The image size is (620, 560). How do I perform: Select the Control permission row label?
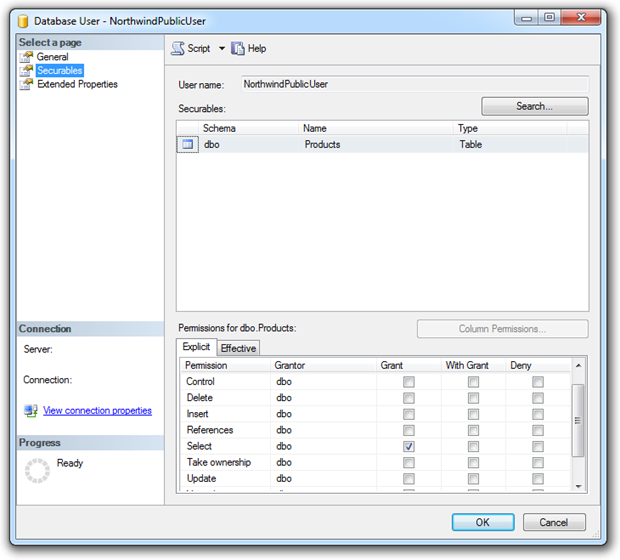tap(200, 382)
